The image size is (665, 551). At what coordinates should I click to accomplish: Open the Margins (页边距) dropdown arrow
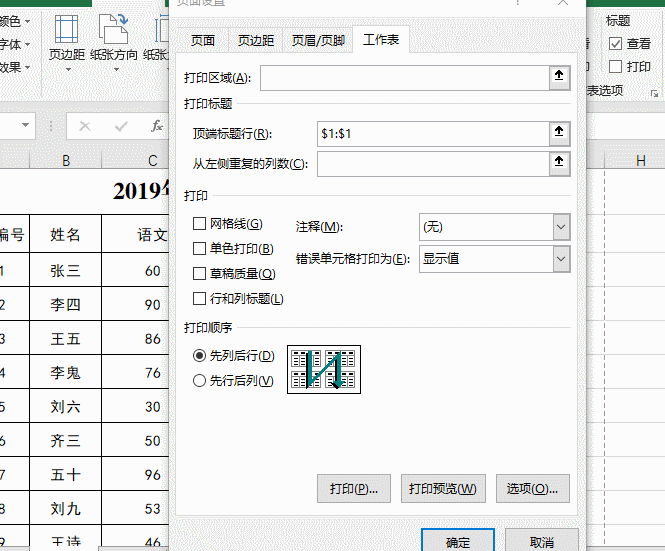coord(68,69)
